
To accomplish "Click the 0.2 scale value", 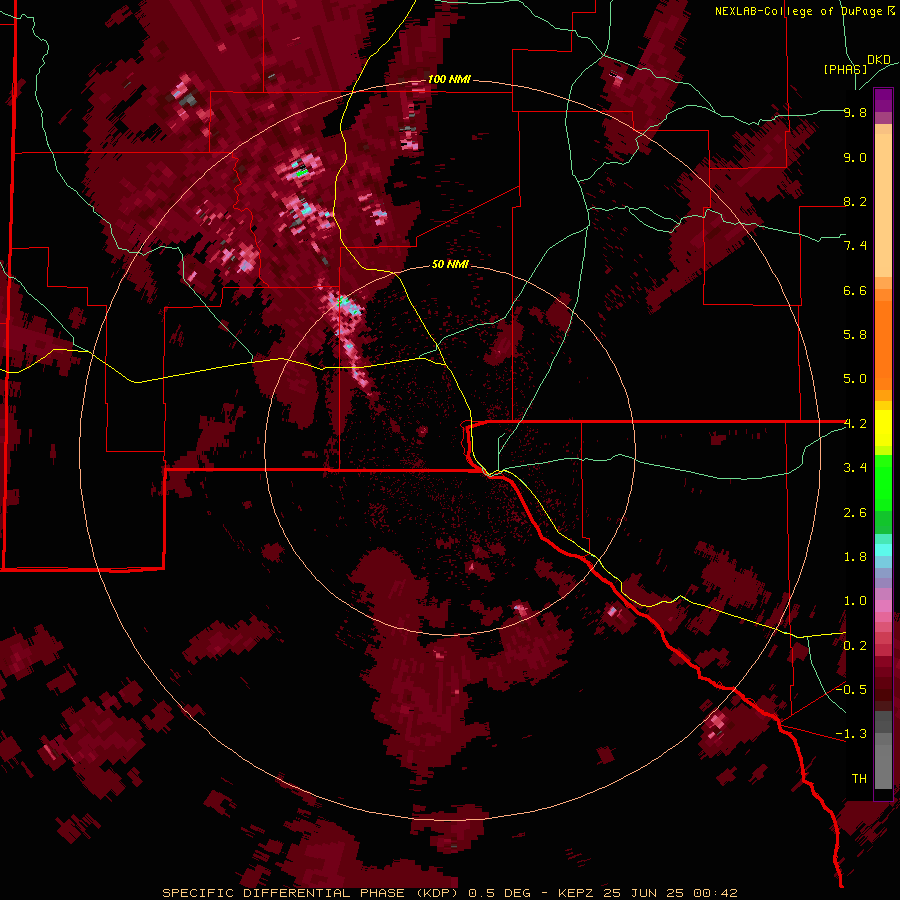I will tap(855, 646).
